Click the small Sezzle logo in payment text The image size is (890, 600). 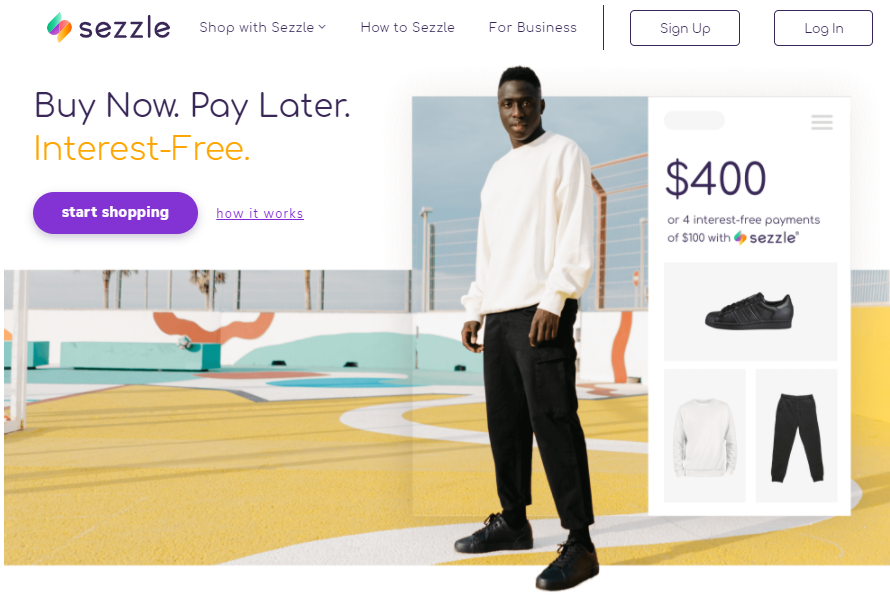[x=766, y=237]
